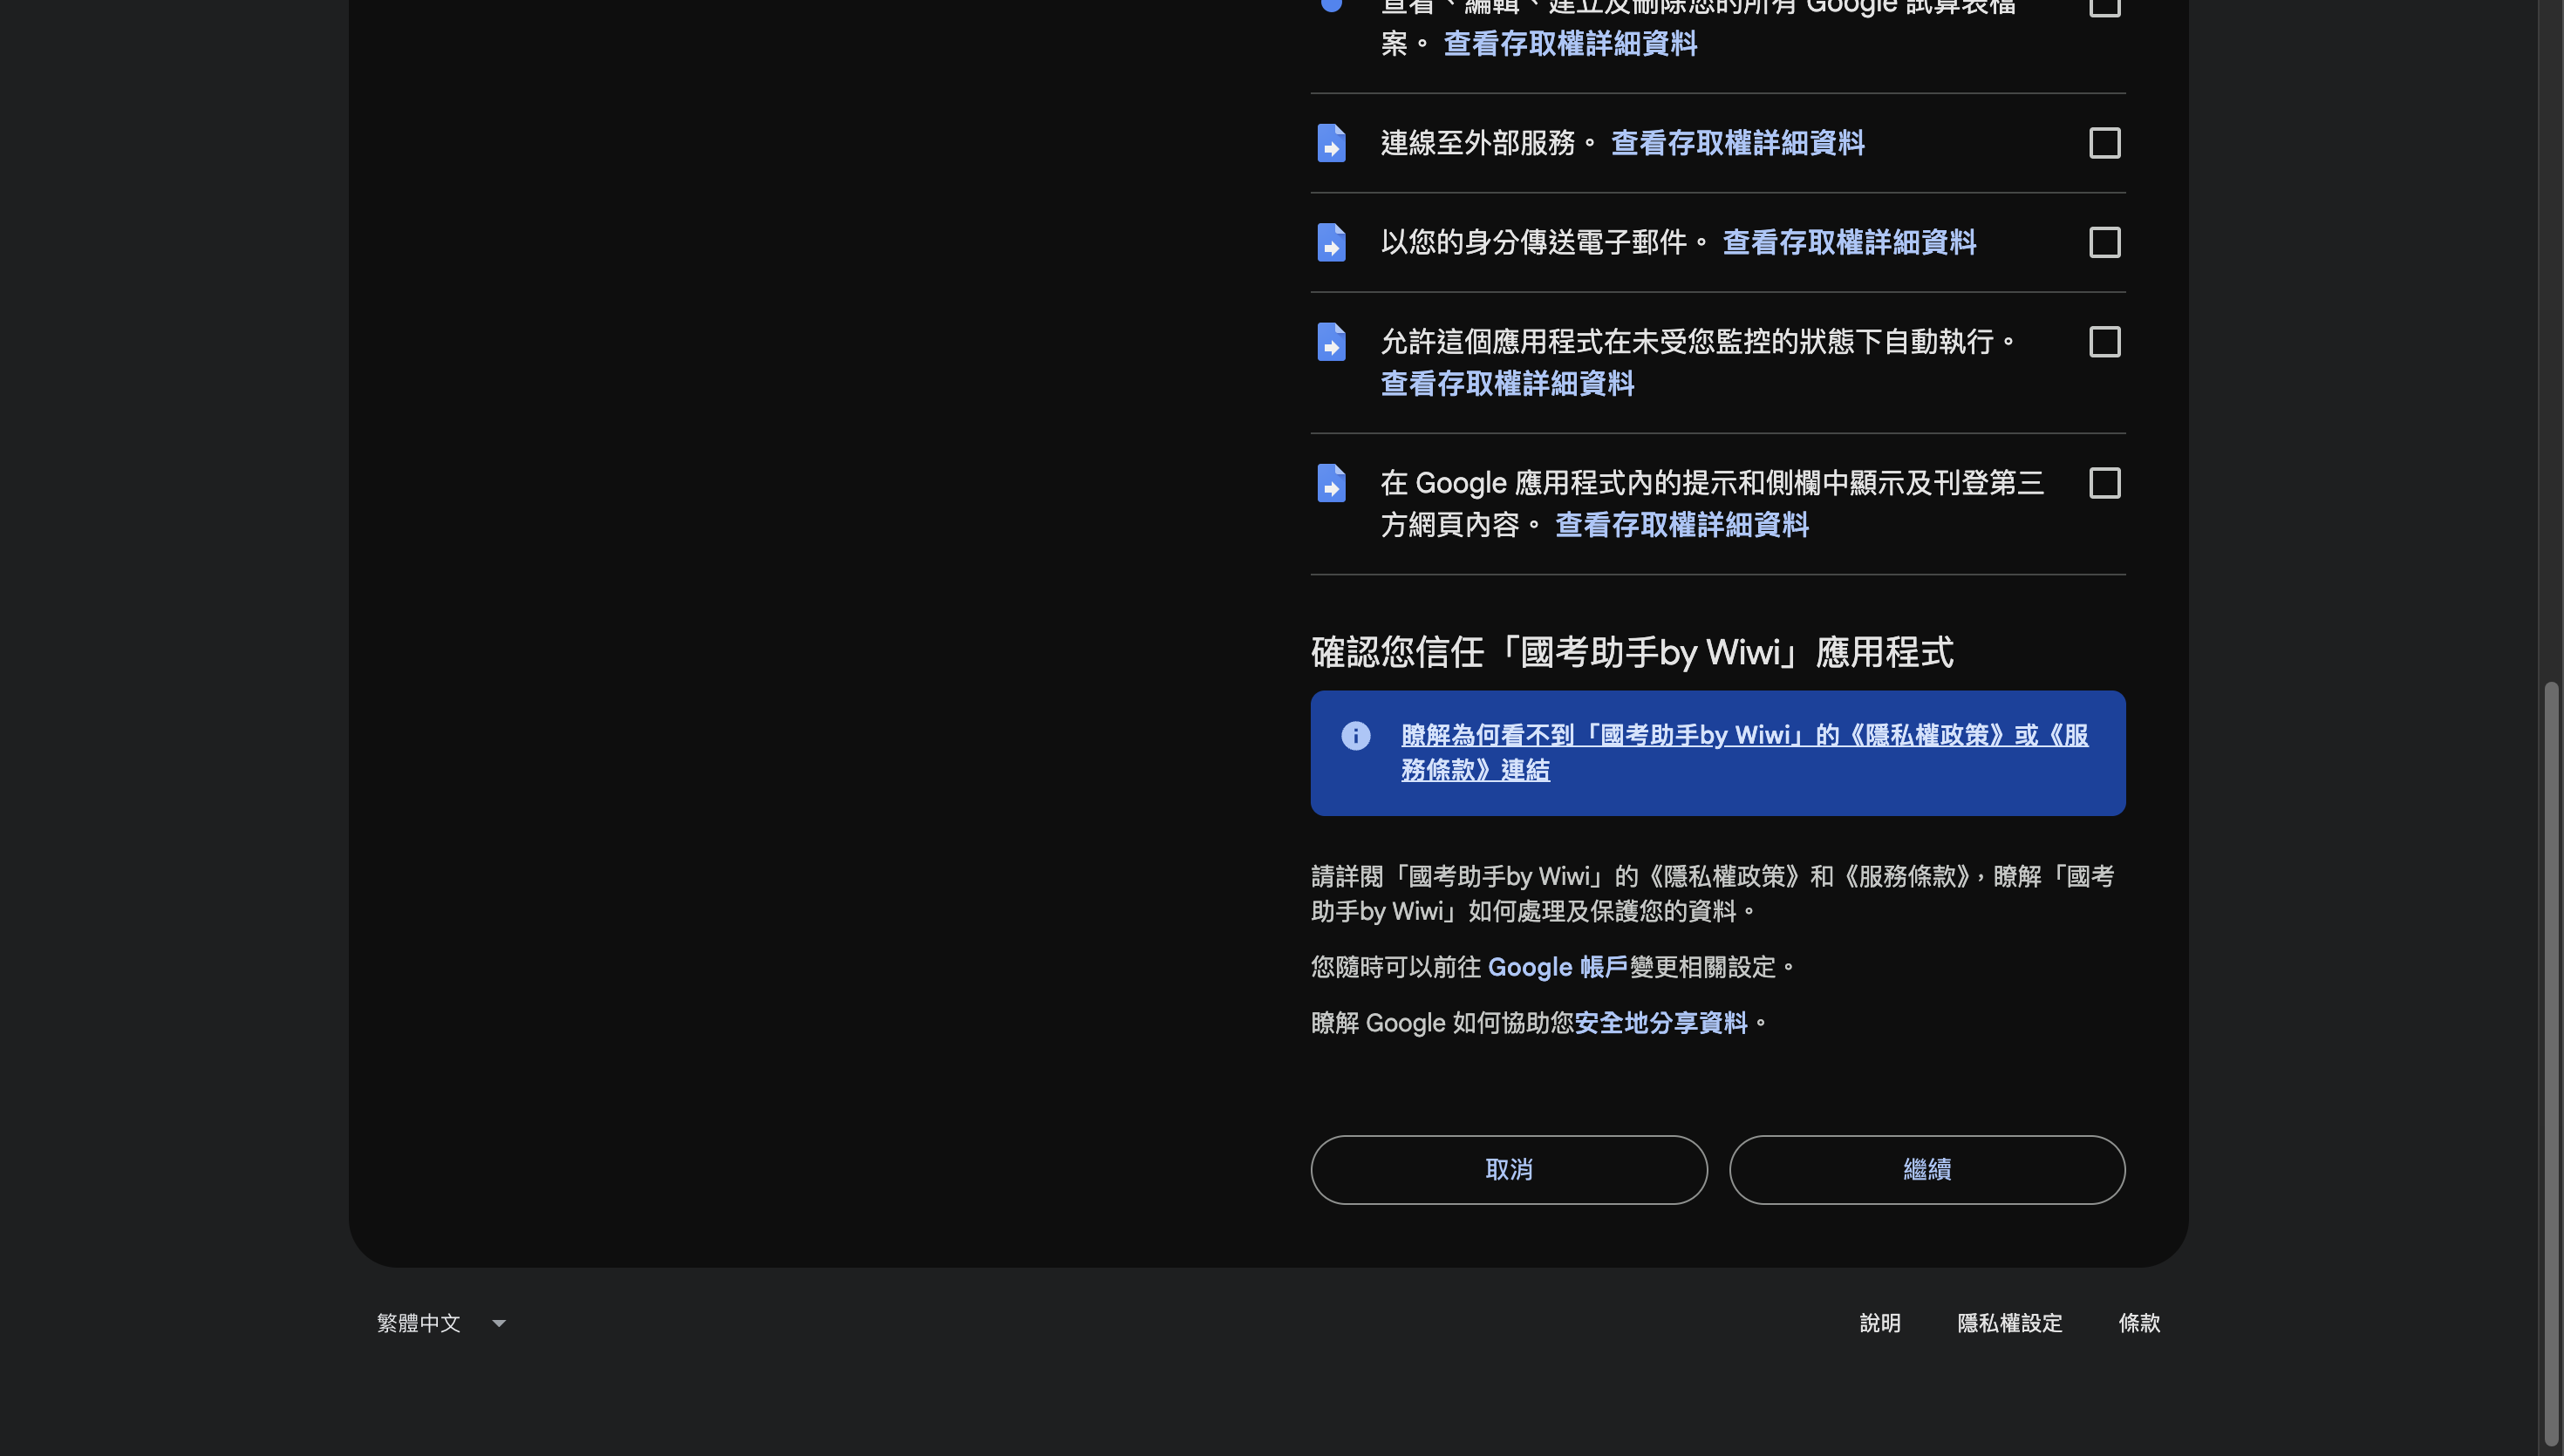Enable the 未受您監控的狀態下自動執行 checkbox
2564x1456 pixels.
click(2104, 342)
